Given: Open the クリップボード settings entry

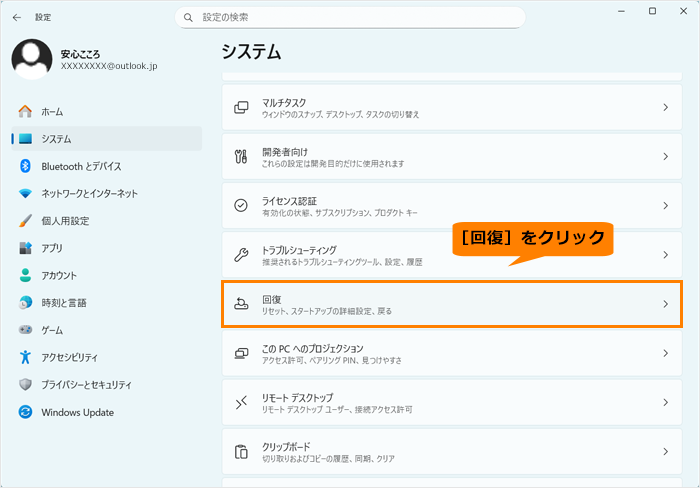Looking at the screenshot, I should click(450, 452).
